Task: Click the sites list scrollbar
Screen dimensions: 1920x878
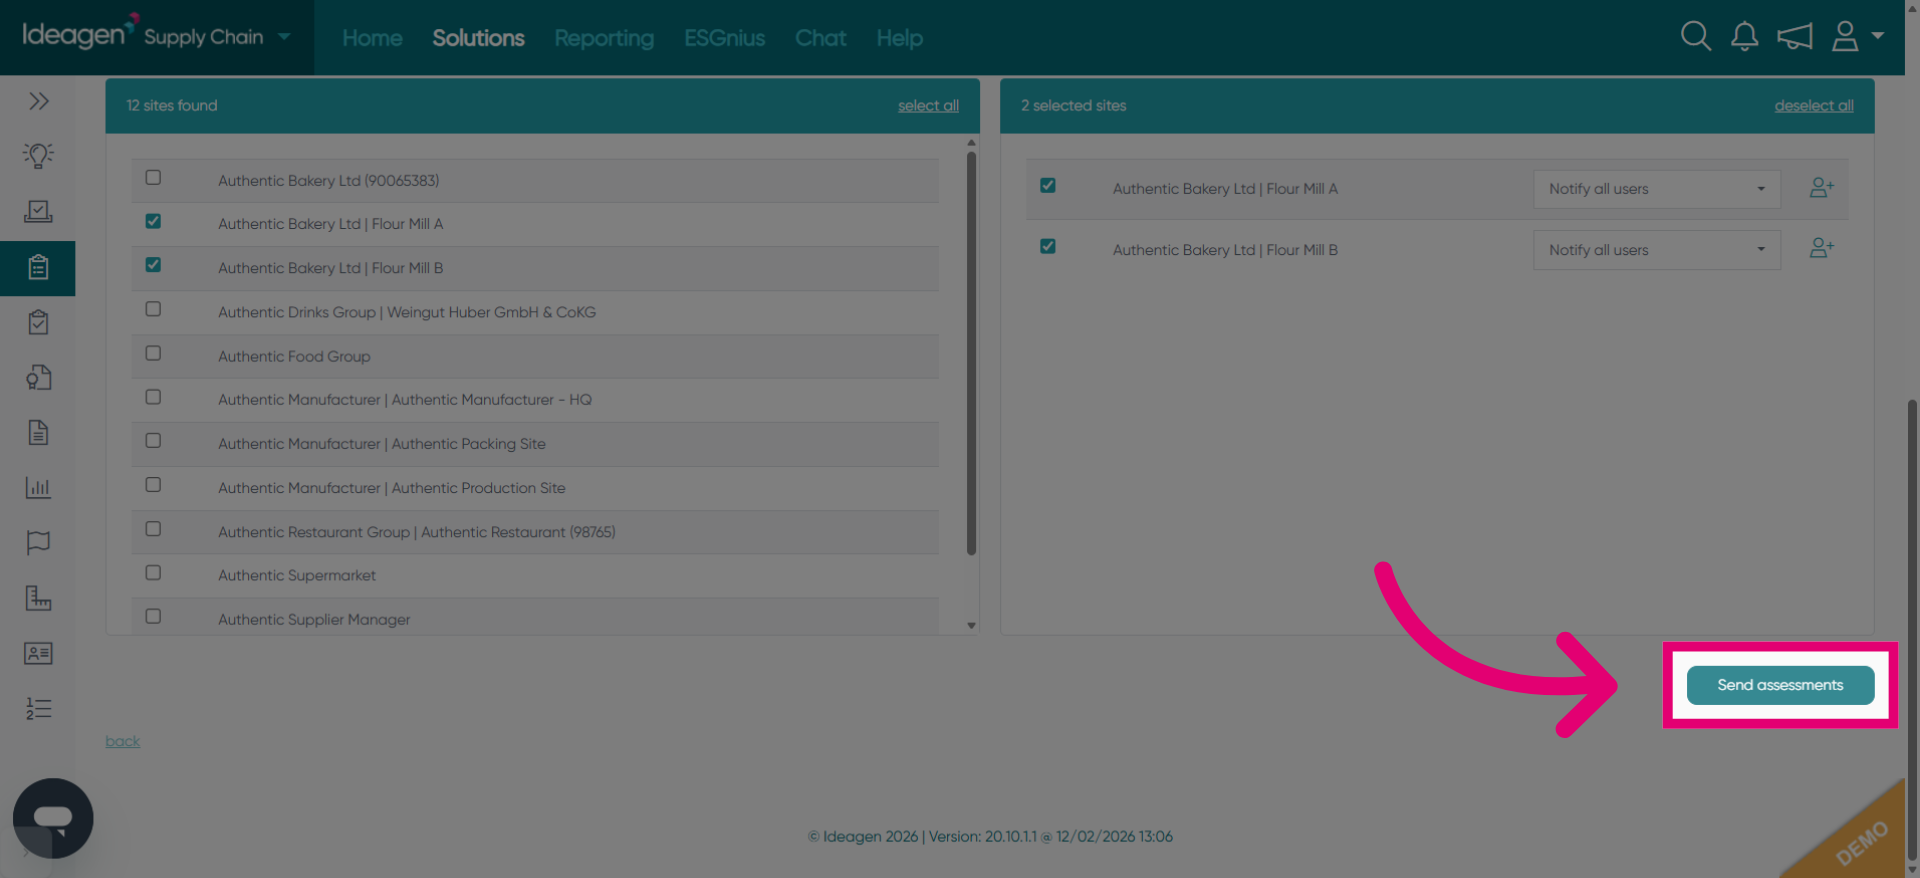Action: coord(971,353)
